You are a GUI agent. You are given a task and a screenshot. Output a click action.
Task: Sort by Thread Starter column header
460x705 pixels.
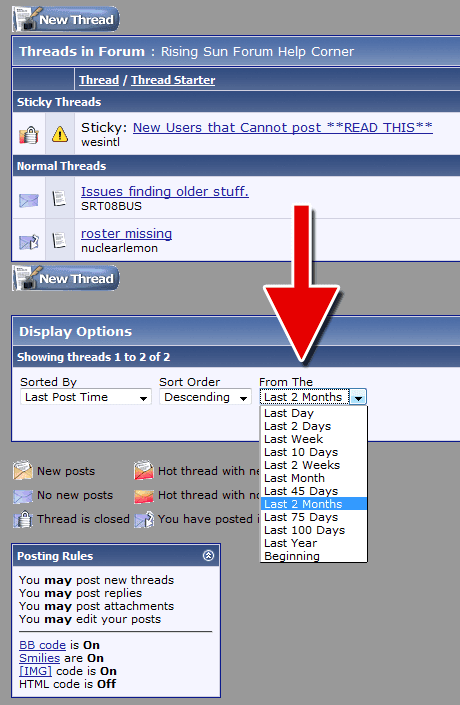173,80
